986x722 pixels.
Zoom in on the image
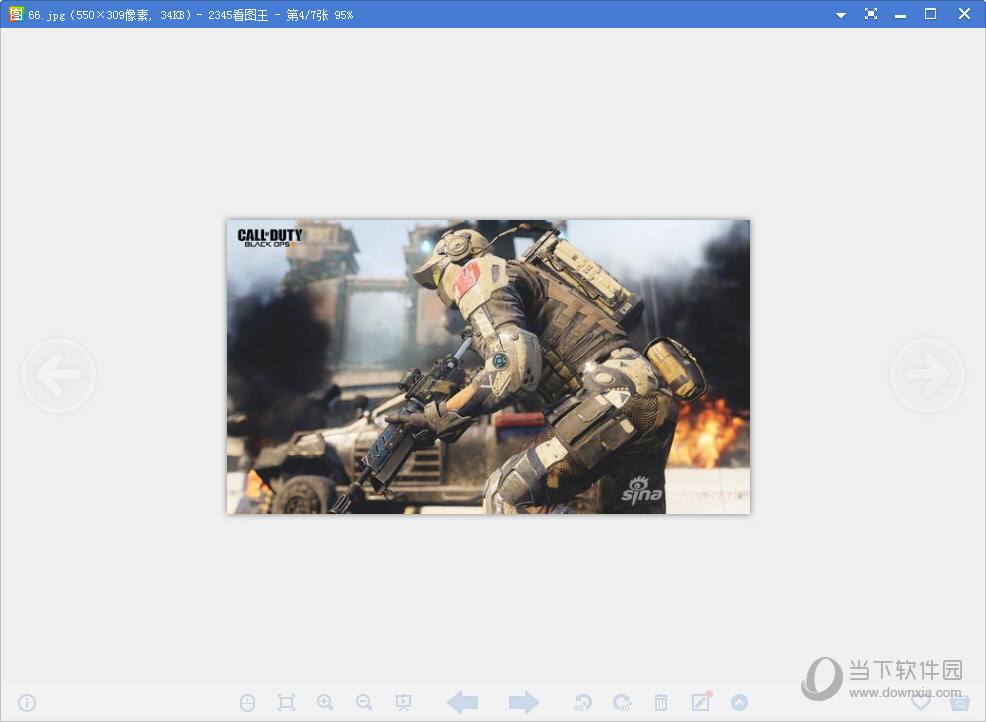click(x=325, y=703)
